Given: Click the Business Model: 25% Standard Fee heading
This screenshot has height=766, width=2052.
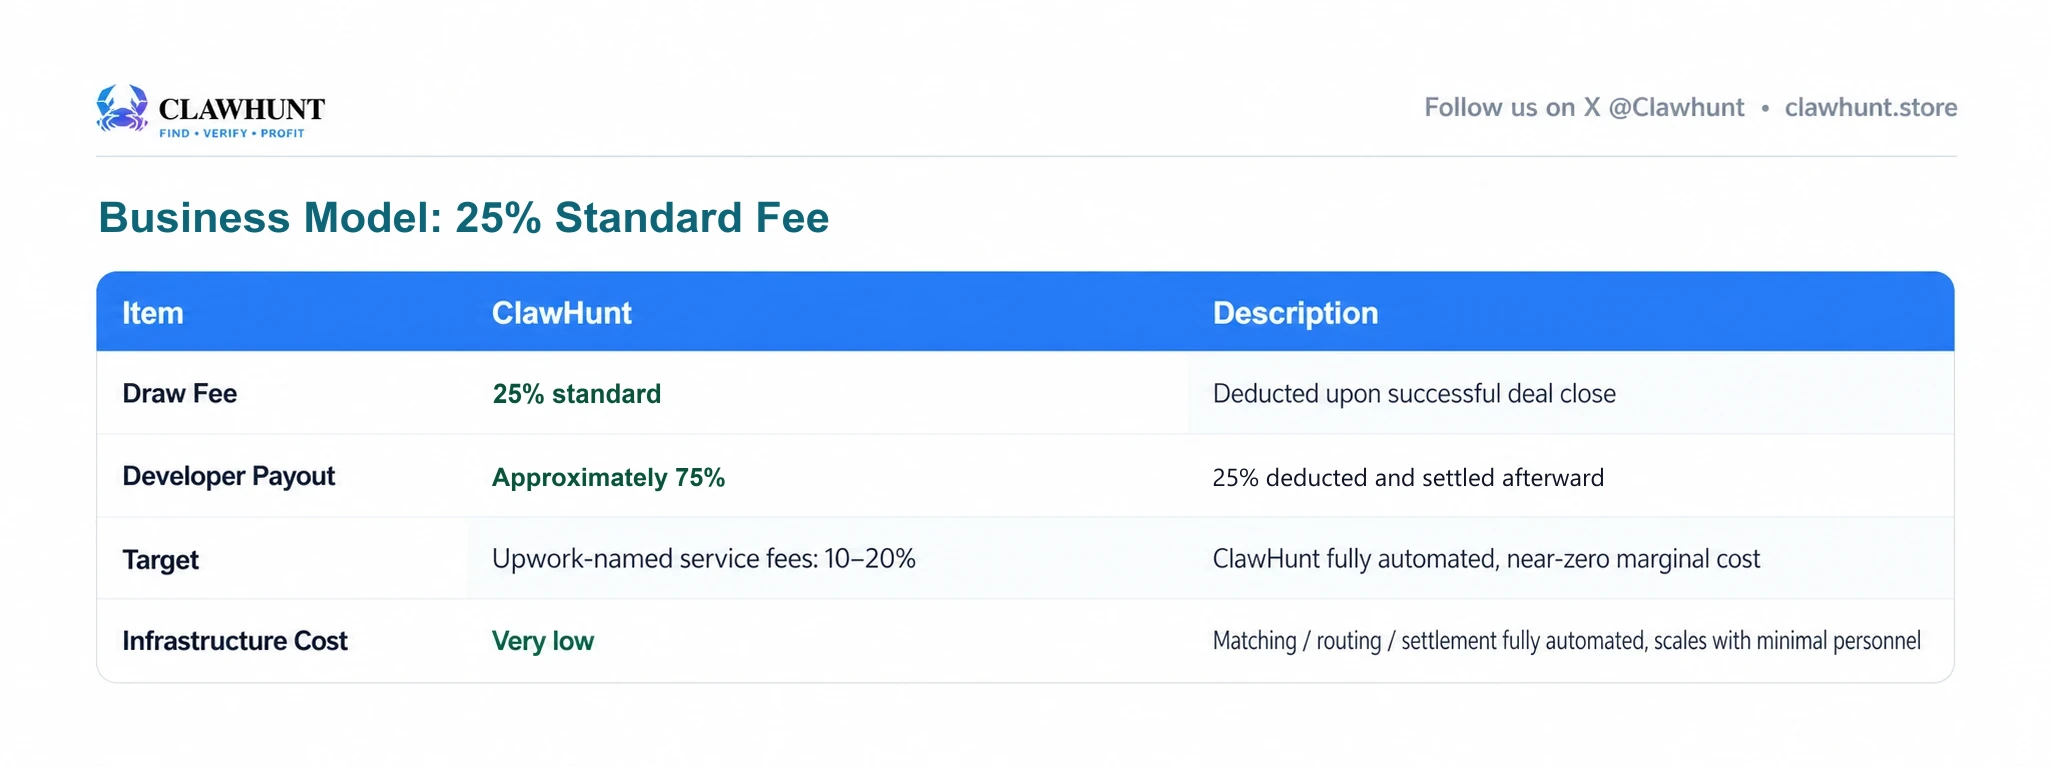Looking at the screenshot, I should 464,218.
